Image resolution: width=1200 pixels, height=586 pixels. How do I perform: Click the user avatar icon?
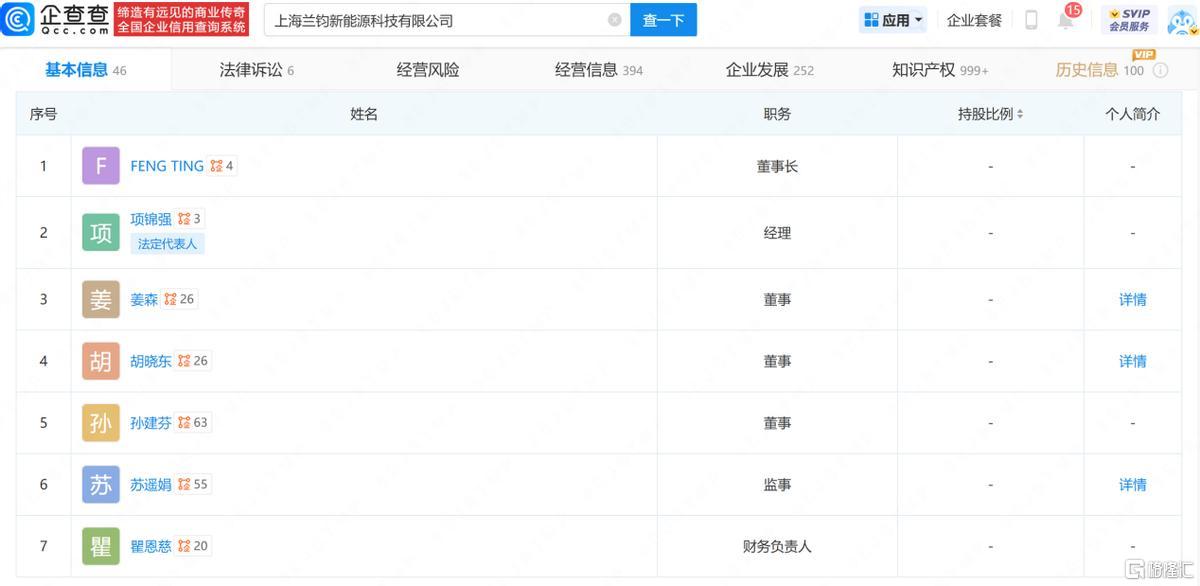coord(1181,20)
